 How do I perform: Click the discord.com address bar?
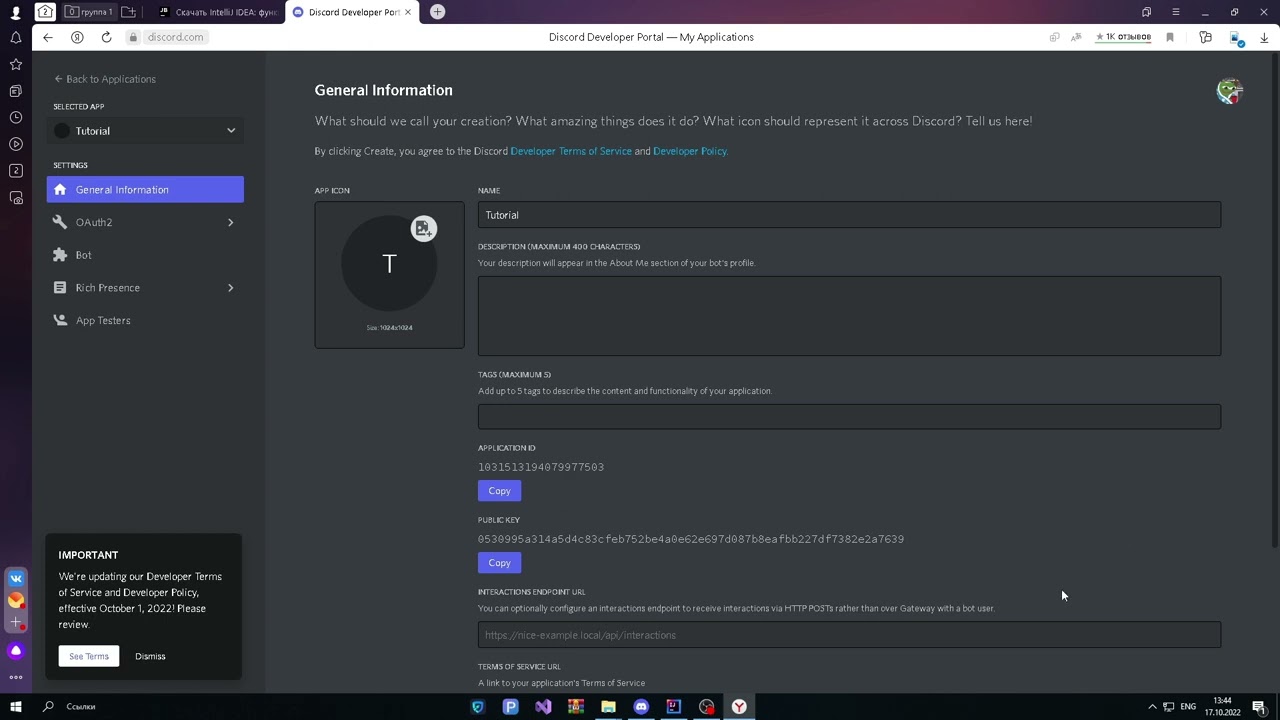pos(175,37)
